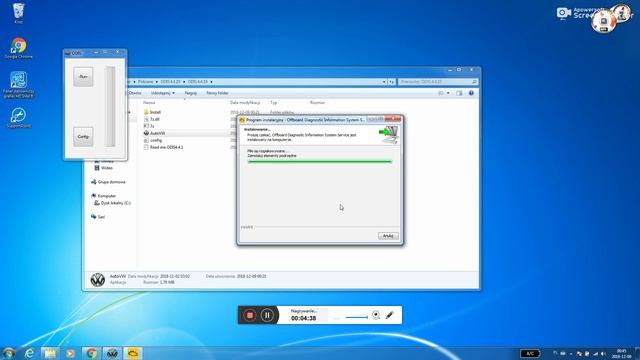Click the Nazwa column header

(x=149, y=102)
